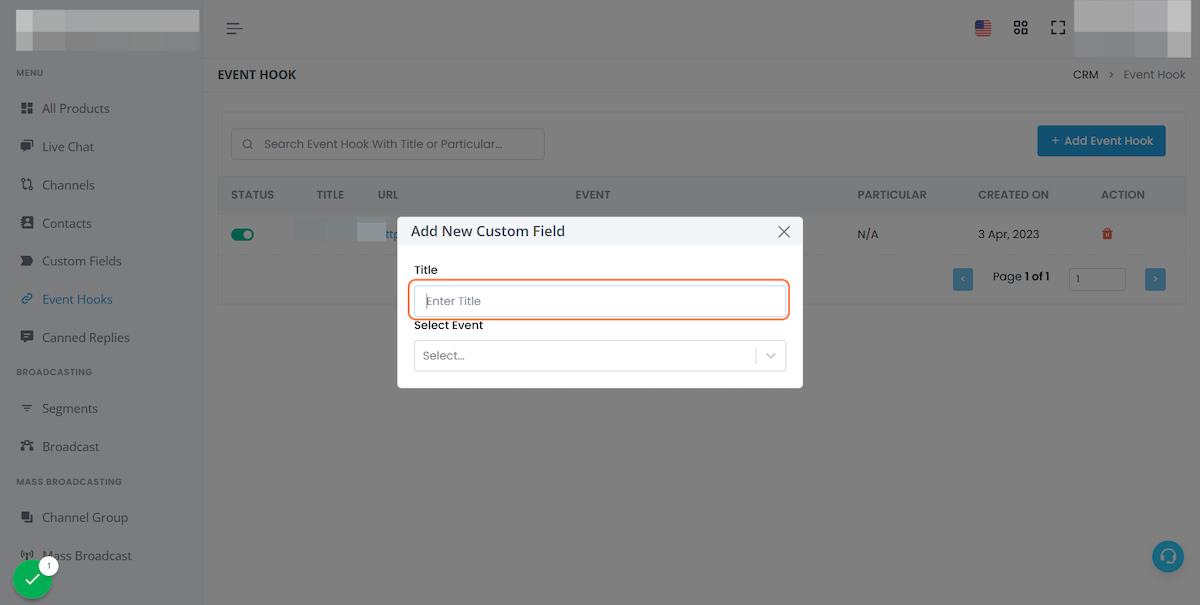Open the support headset chat icon
Image resolution: width=1200 pixels, height=605 pixels.
point(1167,556)
